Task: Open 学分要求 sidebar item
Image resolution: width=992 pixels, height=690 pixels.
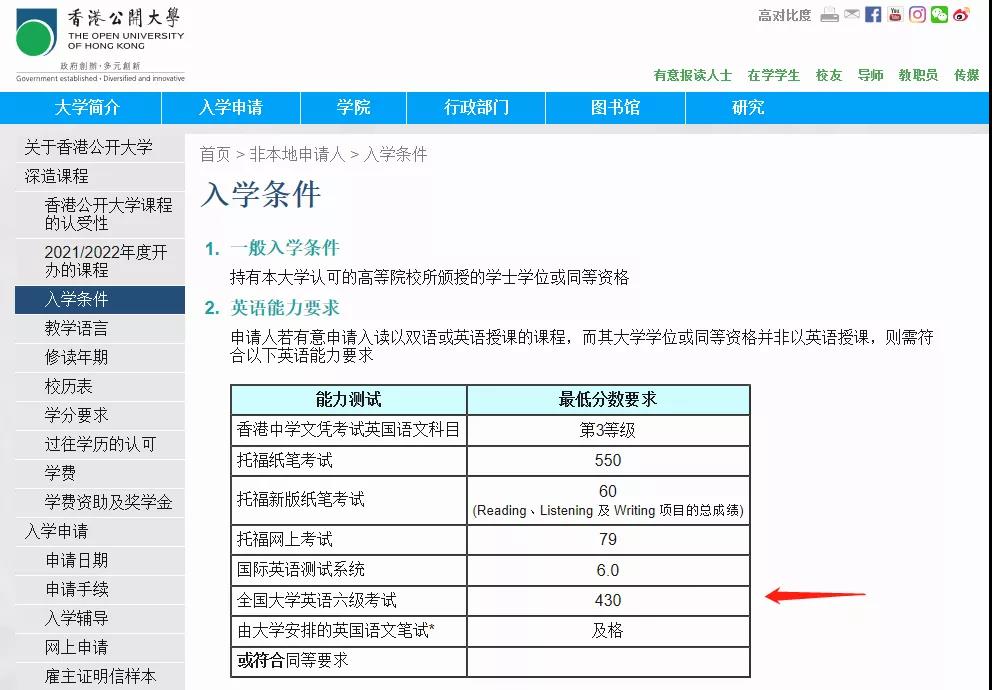Action: pos(100,416)
